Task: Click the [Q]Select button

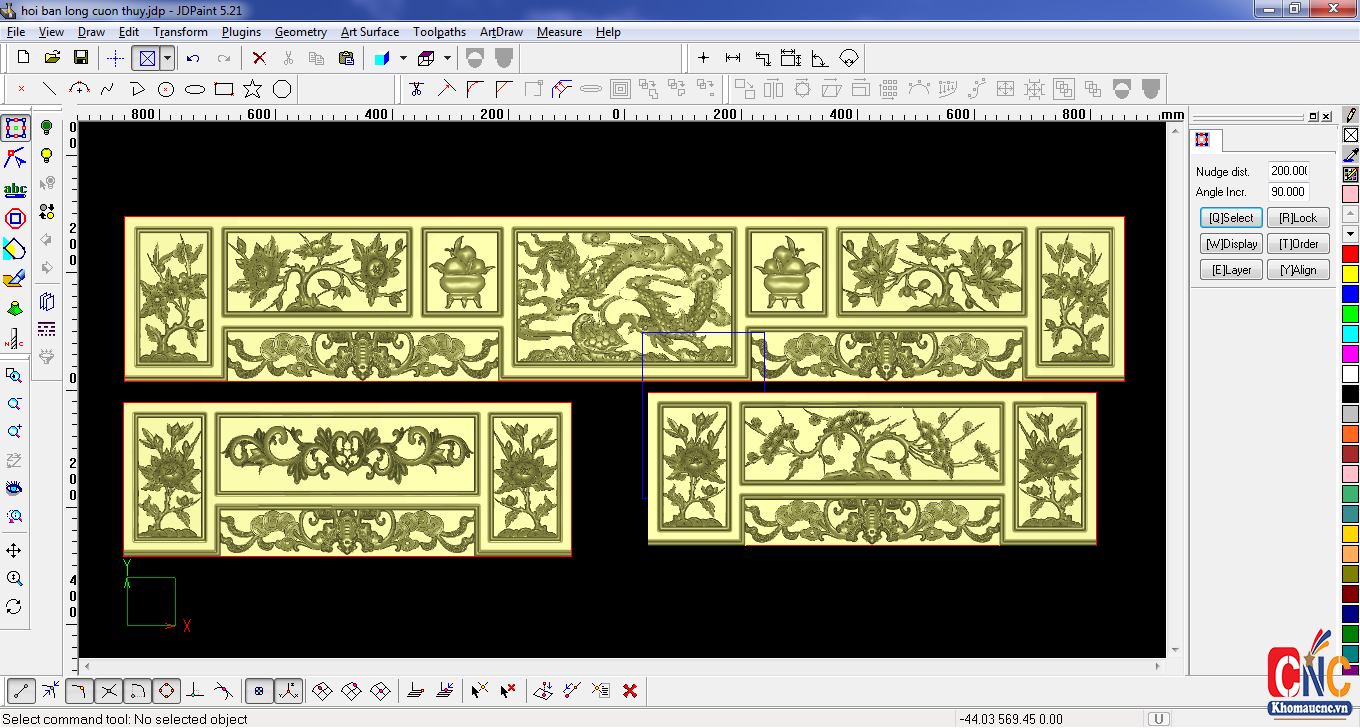Action: click(1230, 218)
